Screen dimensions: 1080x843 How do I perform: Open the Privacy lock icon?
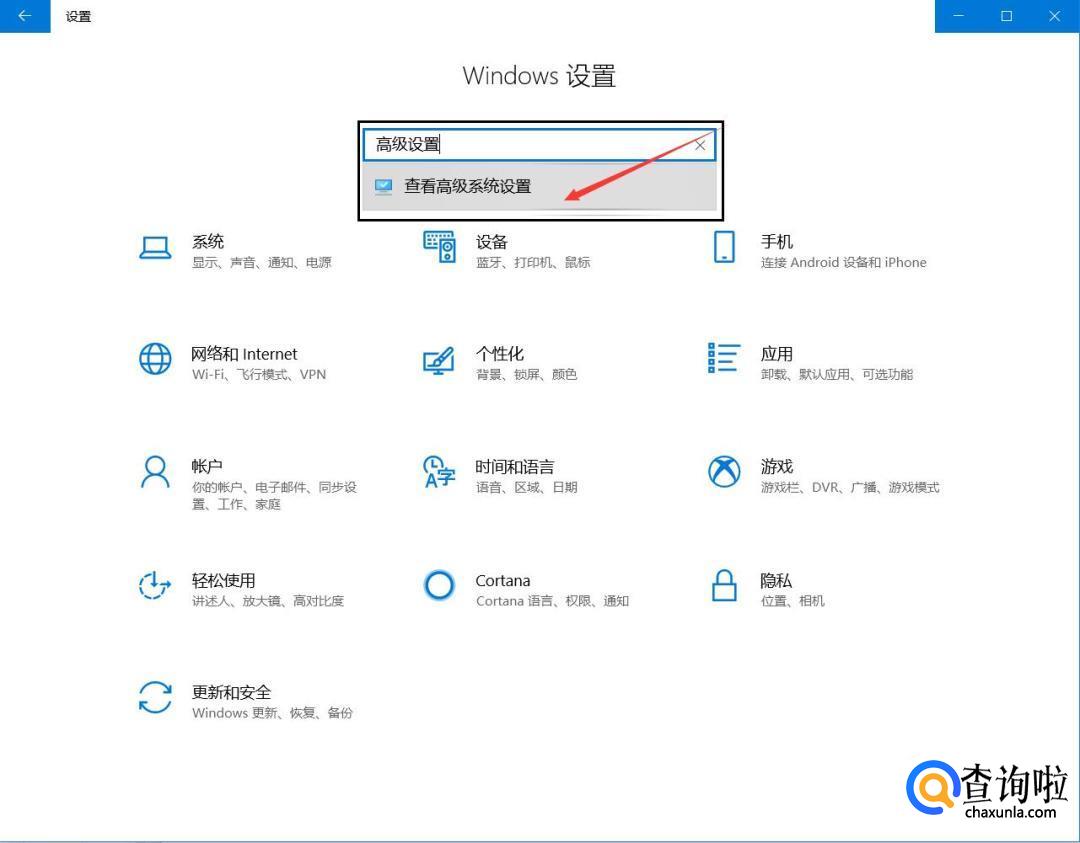click(724, 585)
